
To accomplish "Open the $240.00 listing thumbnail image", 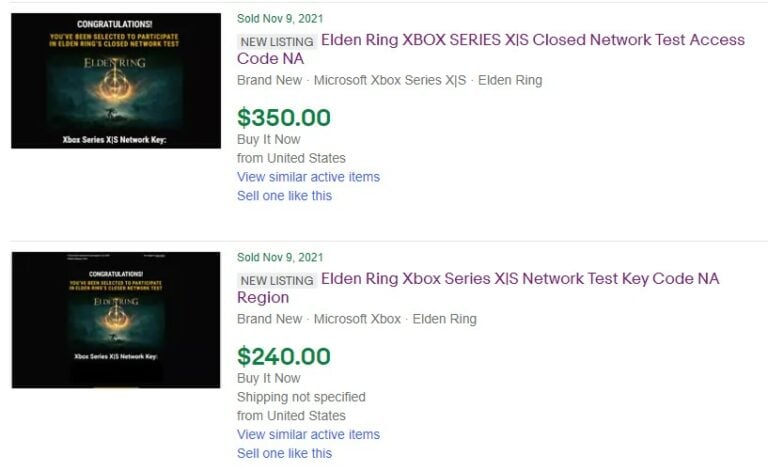I will [116, 320].
